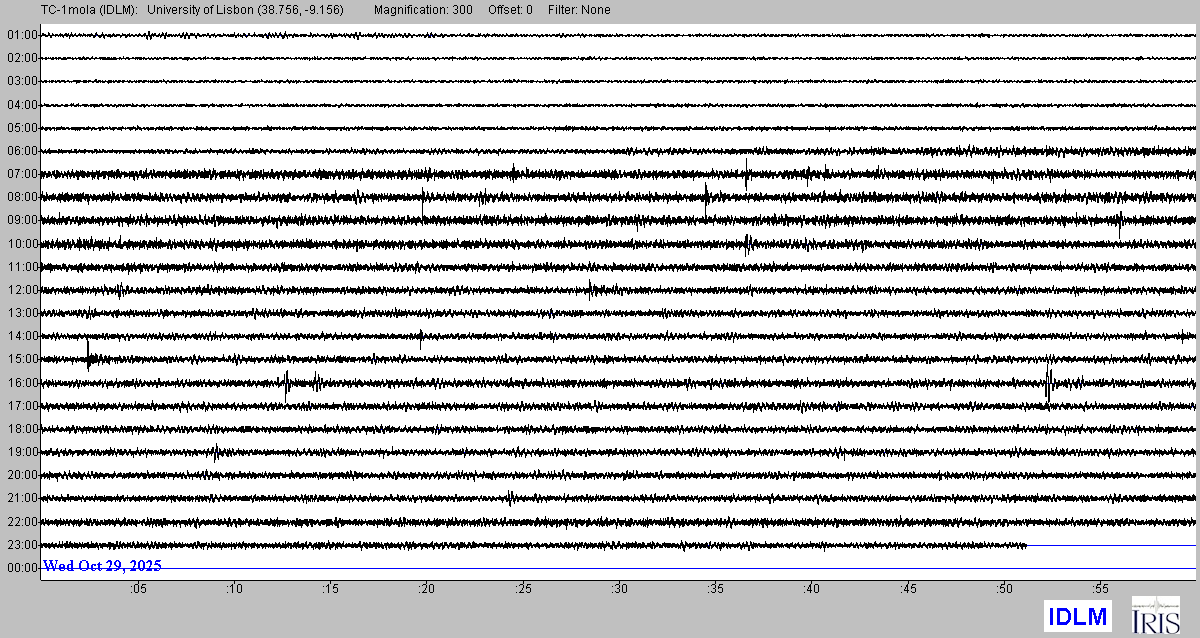Image resolution: width=1200 pixels, height=638 pixels.
Task: Click the Offset: 0 header text
Action: [x=510, y=10]
